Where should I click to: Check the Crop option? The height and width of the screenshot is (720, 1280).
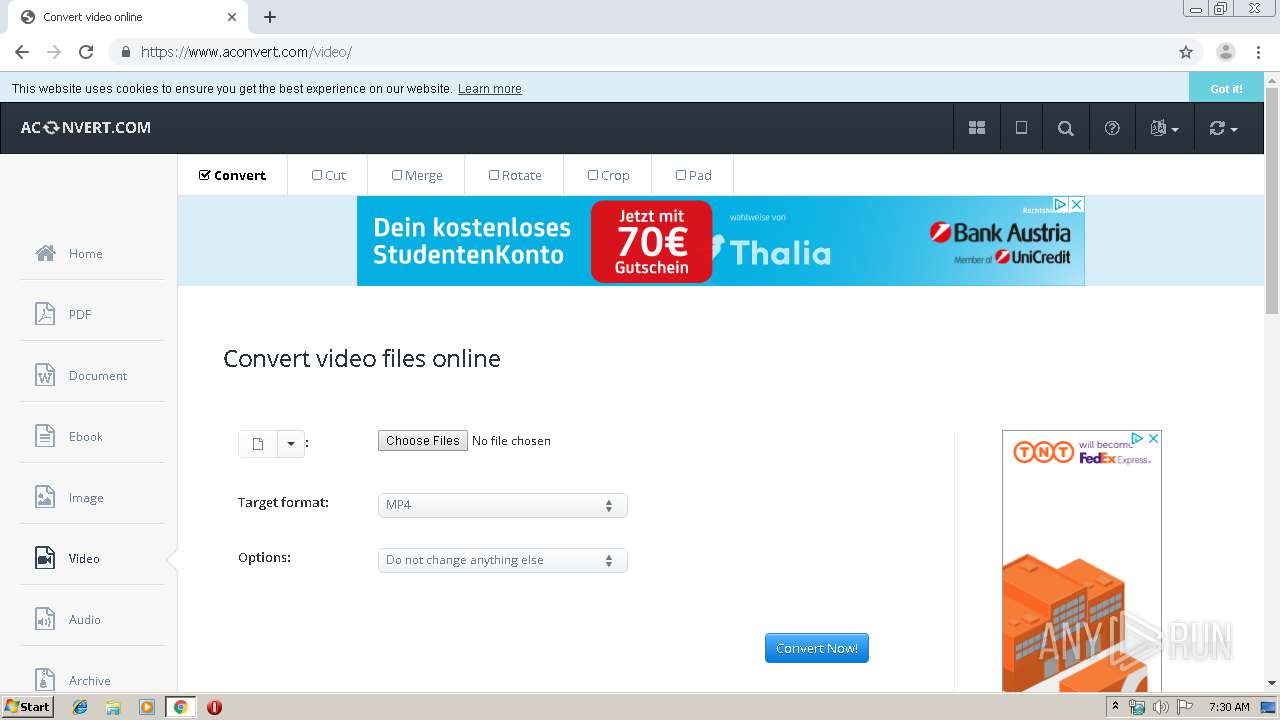coord(593,175)
